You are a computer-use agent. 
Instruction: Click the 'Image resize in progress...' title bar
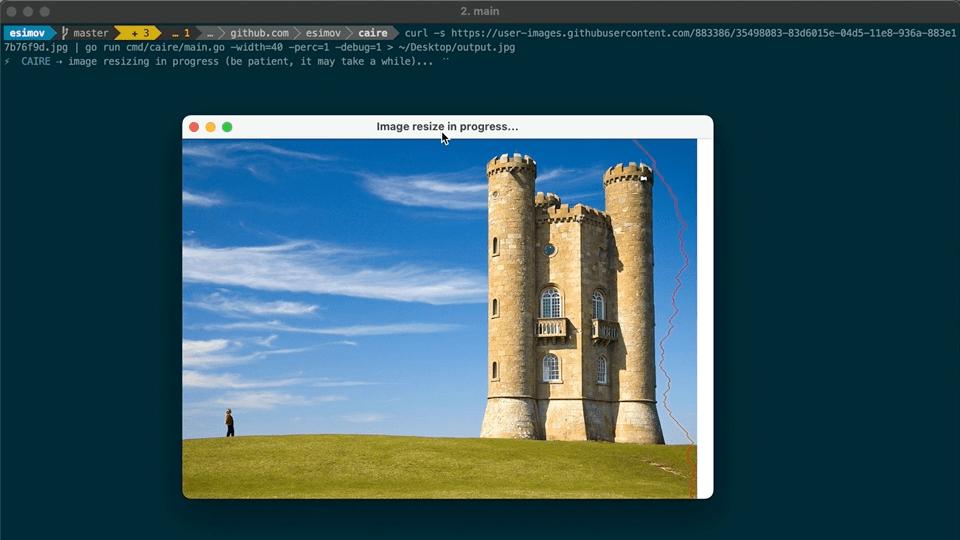click(447, 127)
